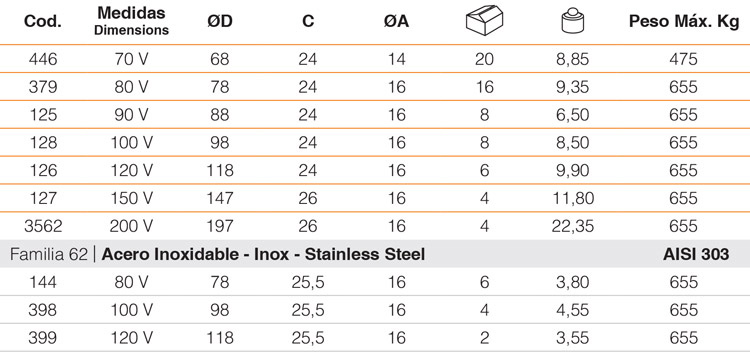Click the 475 max weight value
The height and width of the screenshot is (364, 750).
(x=684, y=59)
